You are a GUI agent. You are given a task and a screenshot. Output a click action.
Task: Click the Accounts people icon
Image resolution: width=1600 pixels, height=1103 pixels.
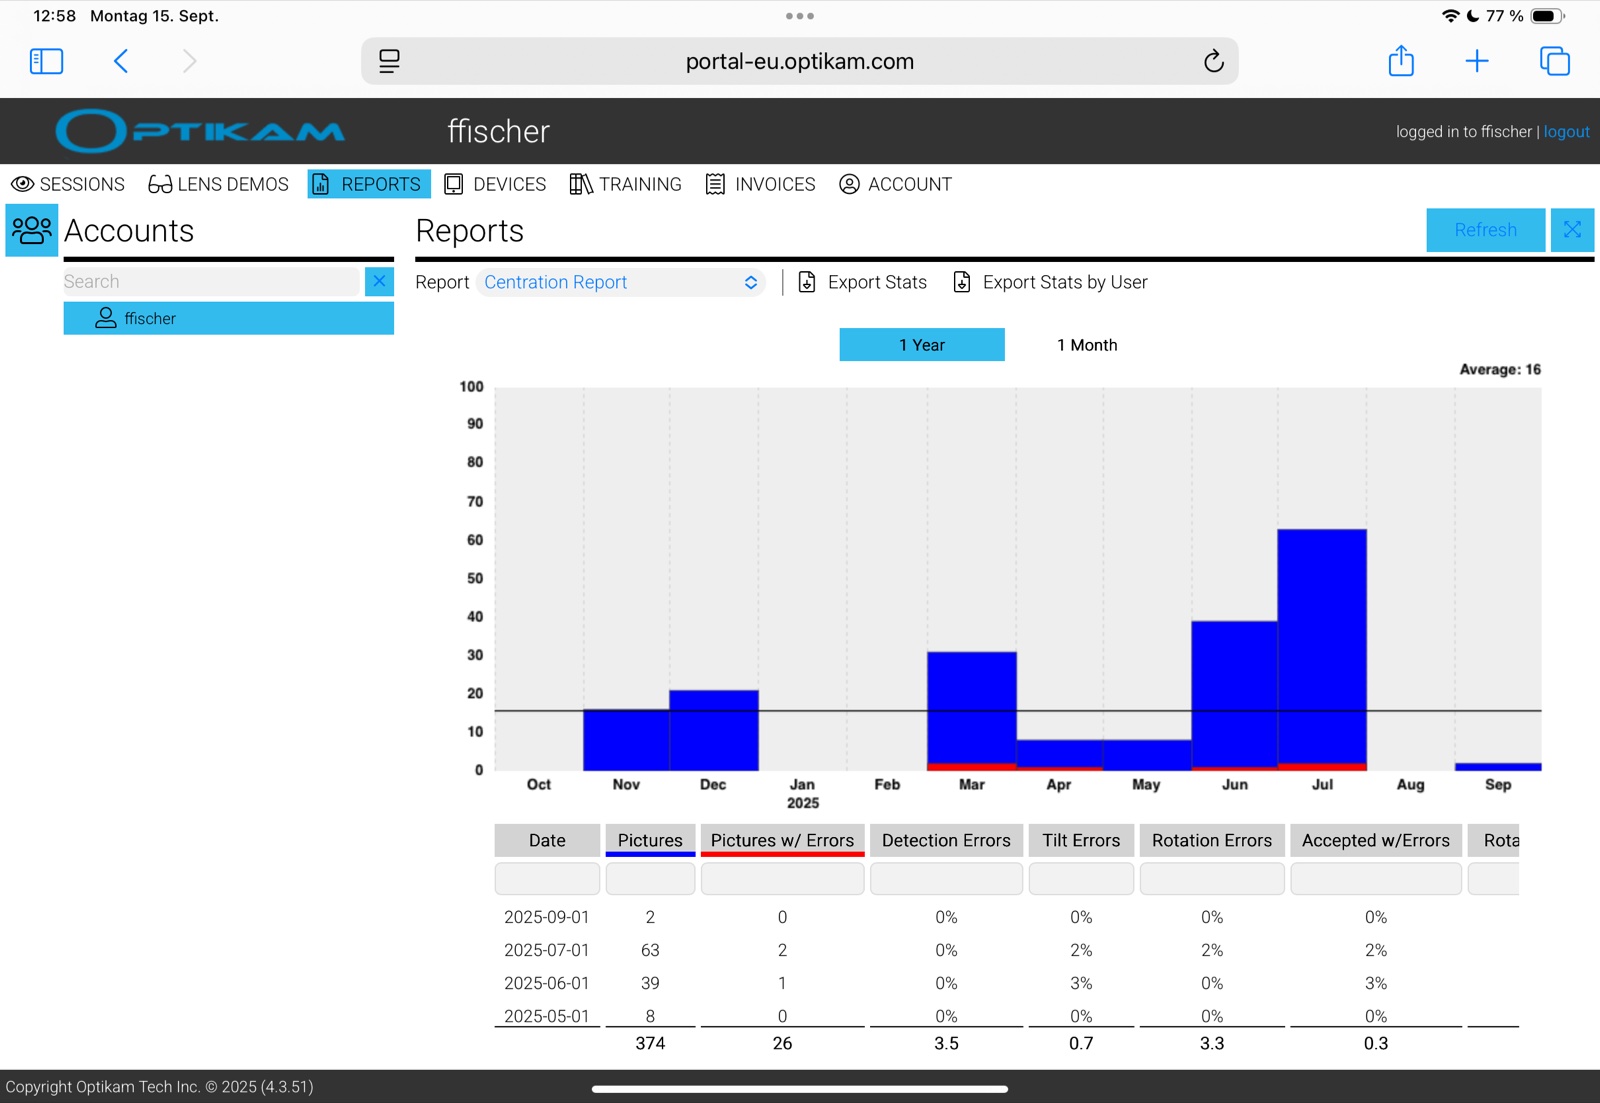pyautogui.click(x=32, y=230)
